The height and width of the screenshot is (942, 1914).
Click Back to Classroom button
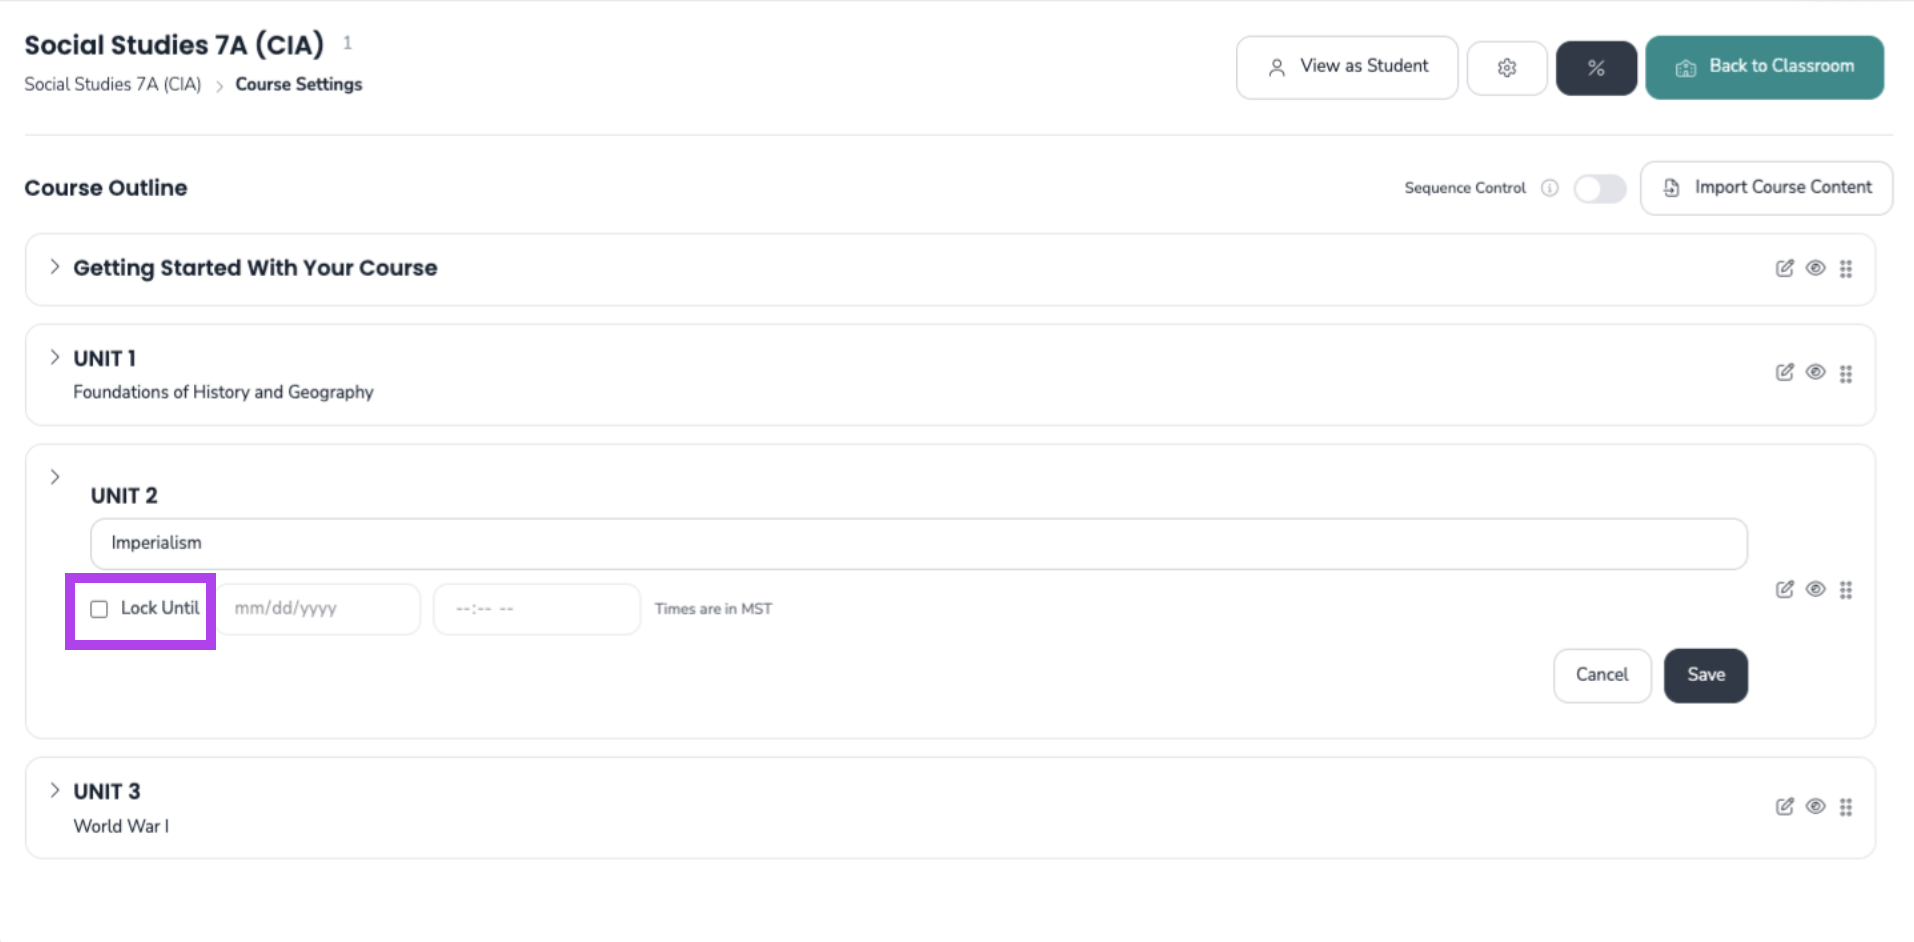coord(1764,67)
